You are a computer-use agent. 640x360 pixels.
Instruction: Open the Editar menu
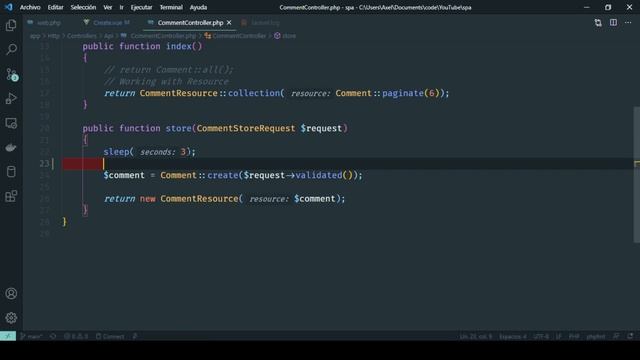pyautogui.click(x=56, y=7)
